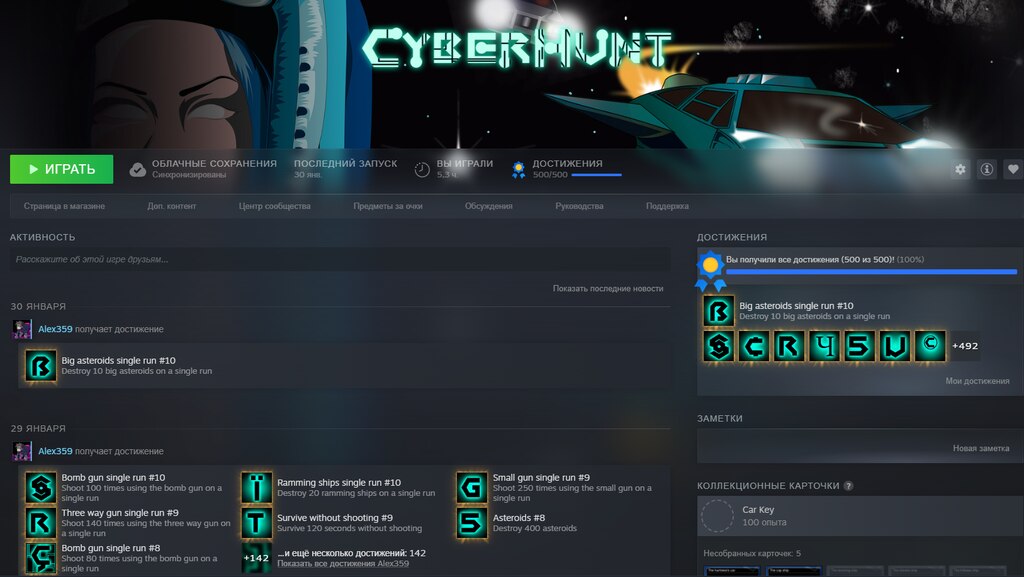Open Поддержка tab
1024x577 pixels.
point(667,206)
